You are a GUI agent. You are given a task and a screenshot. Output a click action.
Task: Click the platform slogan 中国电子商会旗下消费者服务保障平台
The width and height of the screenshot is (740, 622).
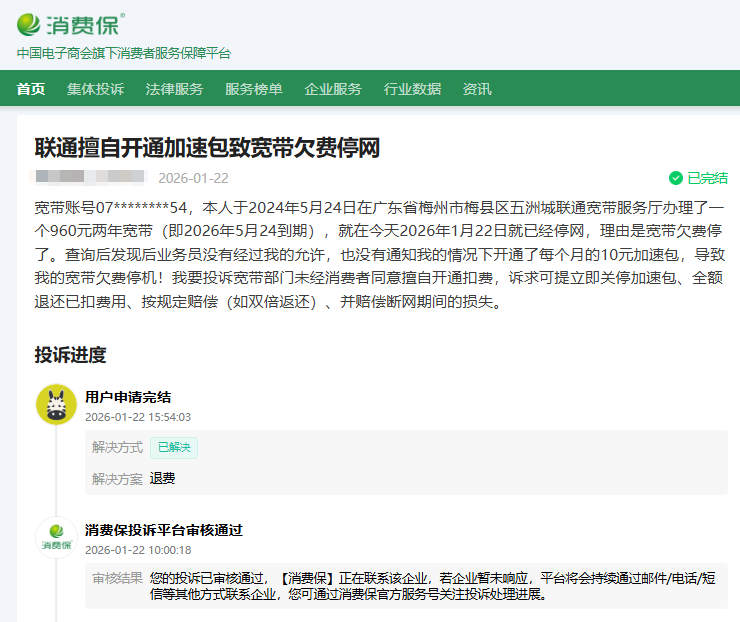123,53
